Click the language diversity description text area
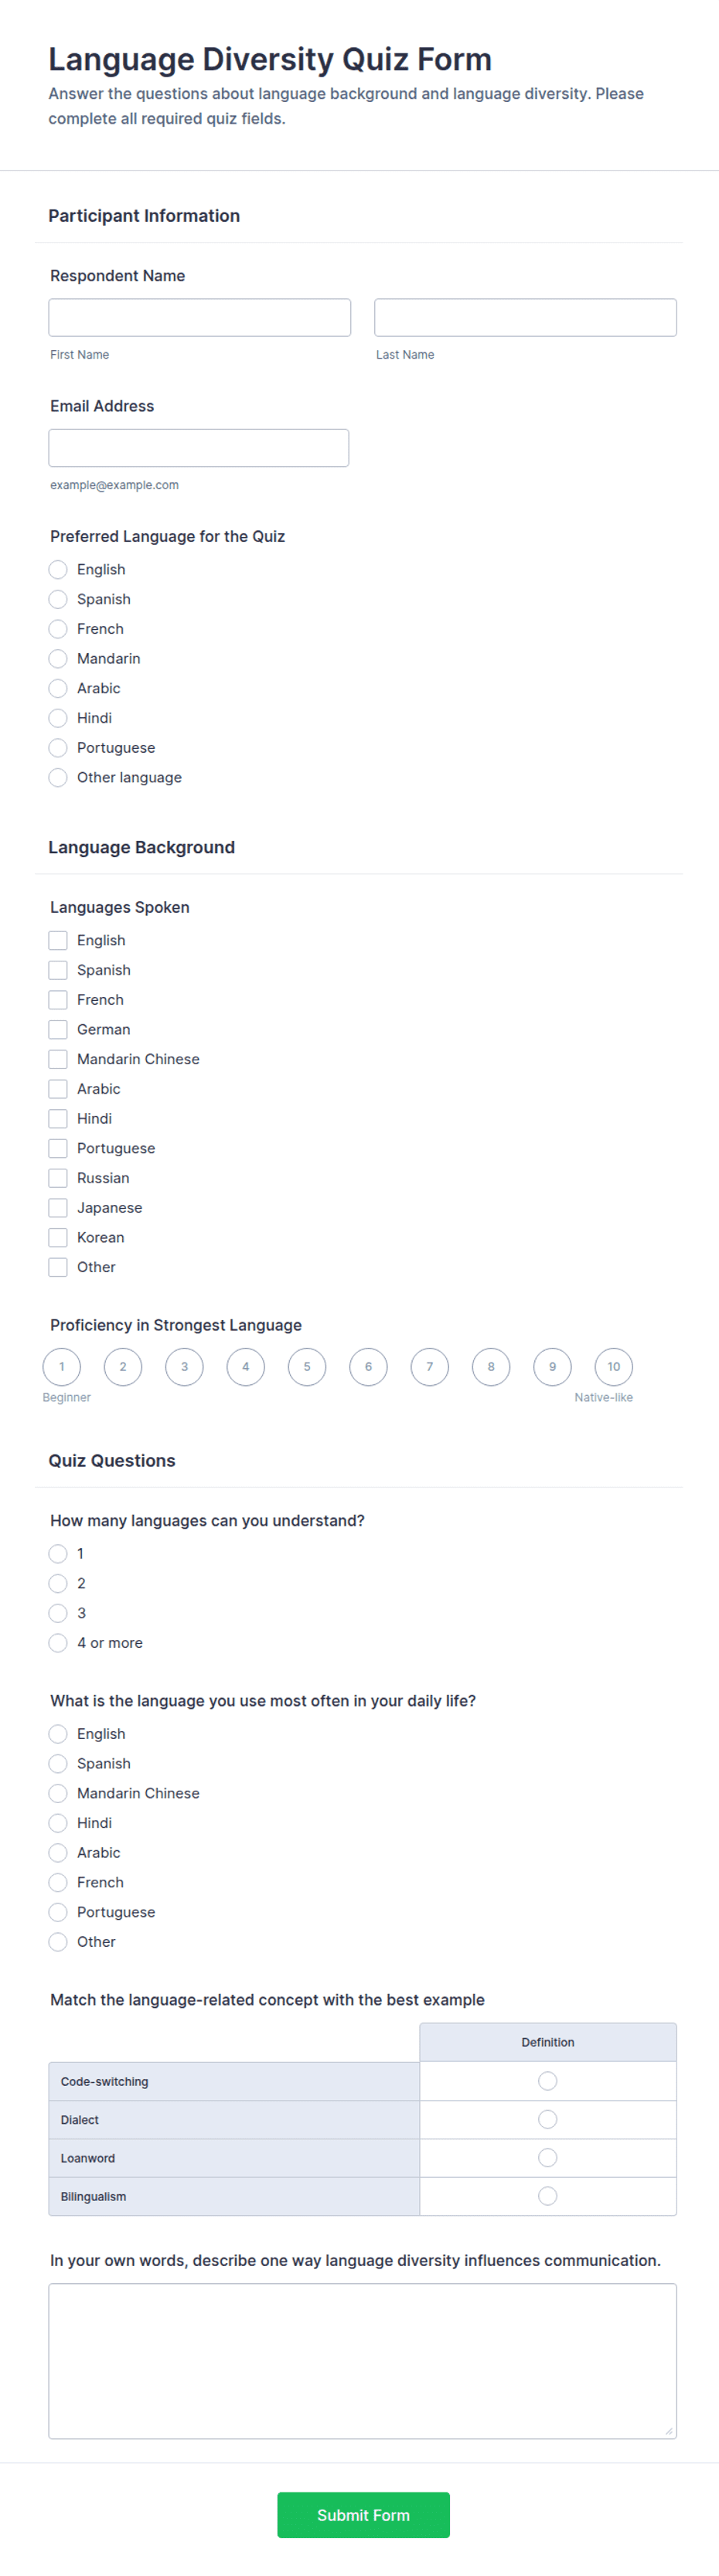Viewport: 719px width, 2576px height. (x=363, y=2361)
